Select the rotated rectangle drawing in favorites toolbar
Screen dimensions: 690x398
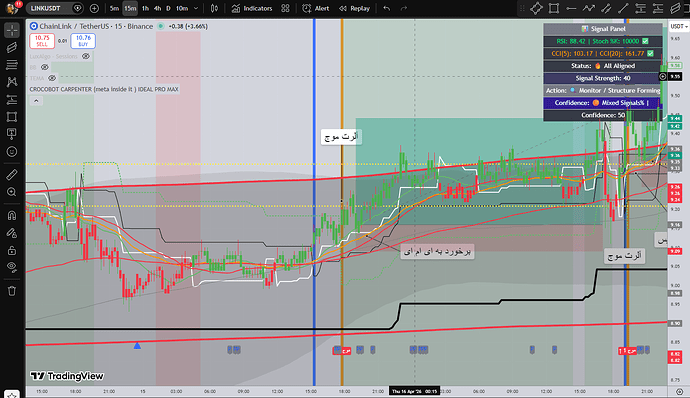[536, 8]
